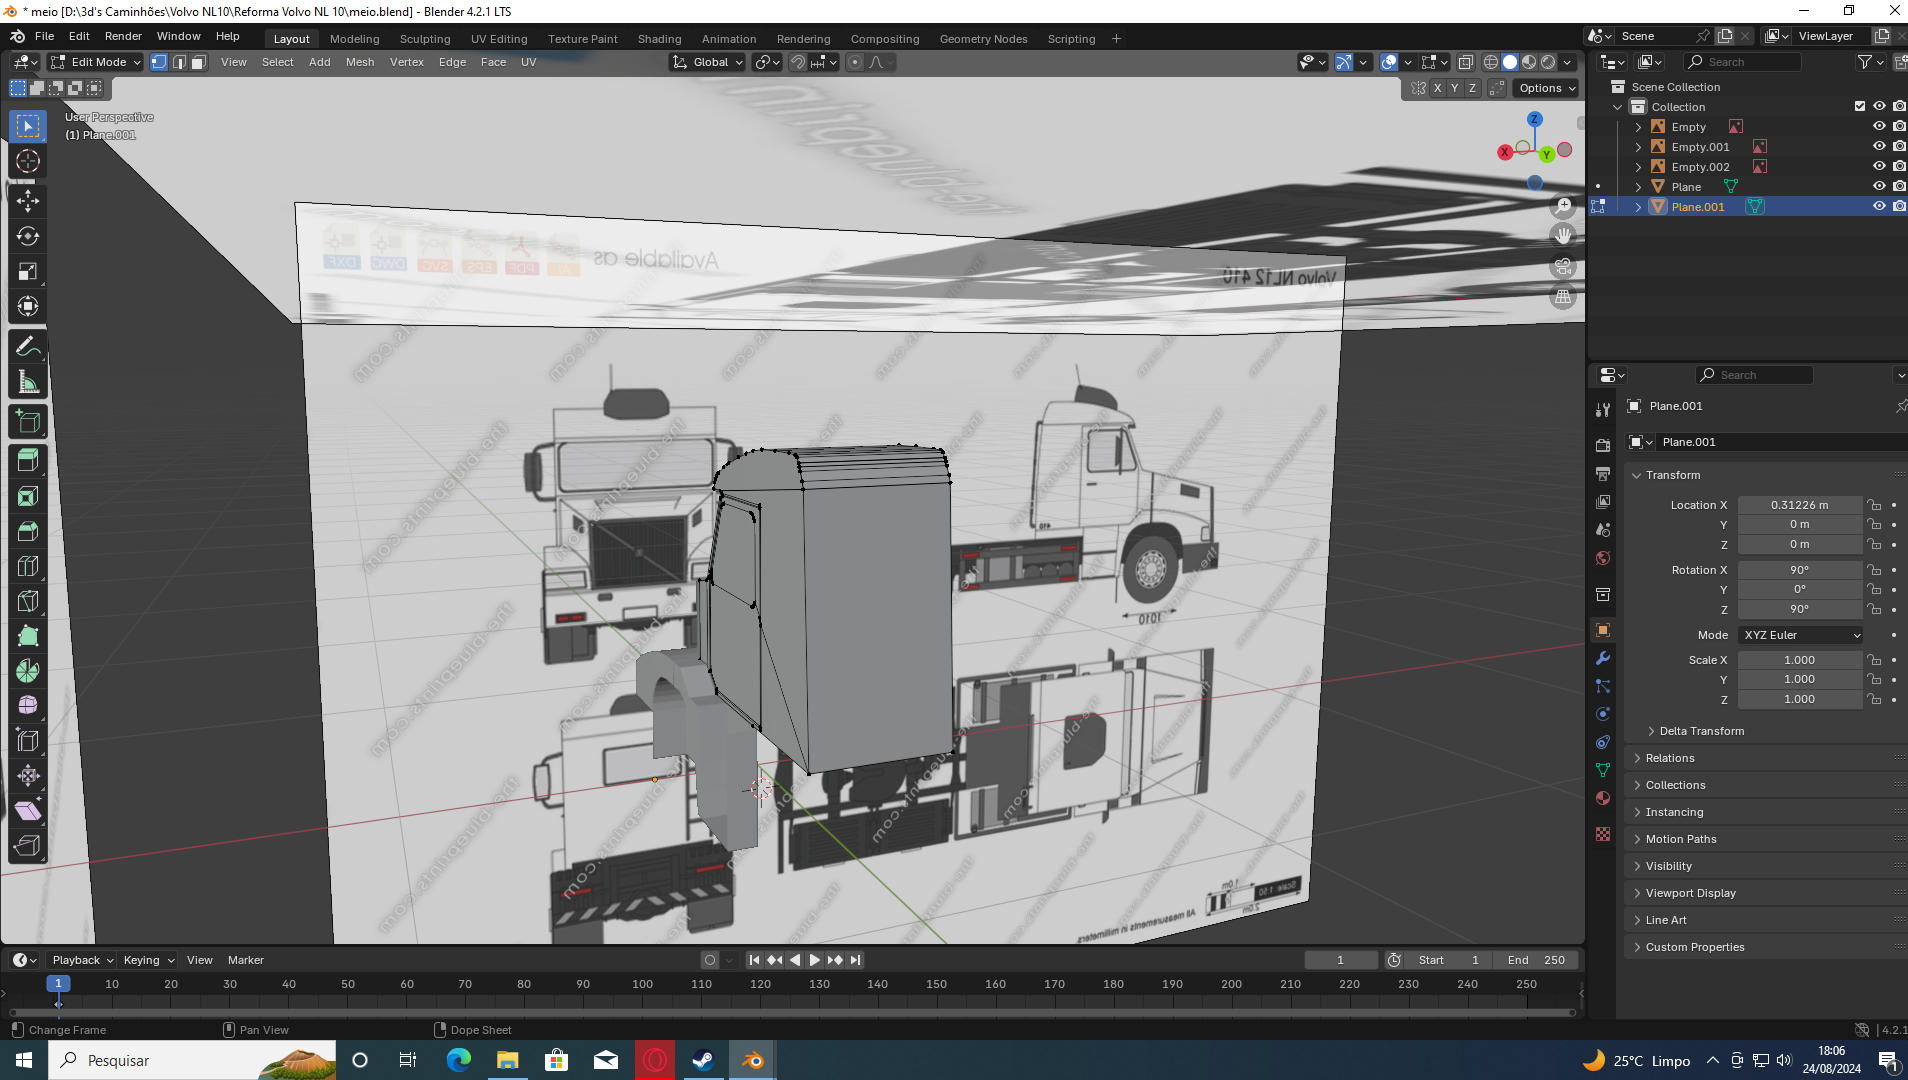The height and width of the screenshot is (1080, 1908).
Task: Choose the Inset Faces tool
Action: (x=28, y=496)
